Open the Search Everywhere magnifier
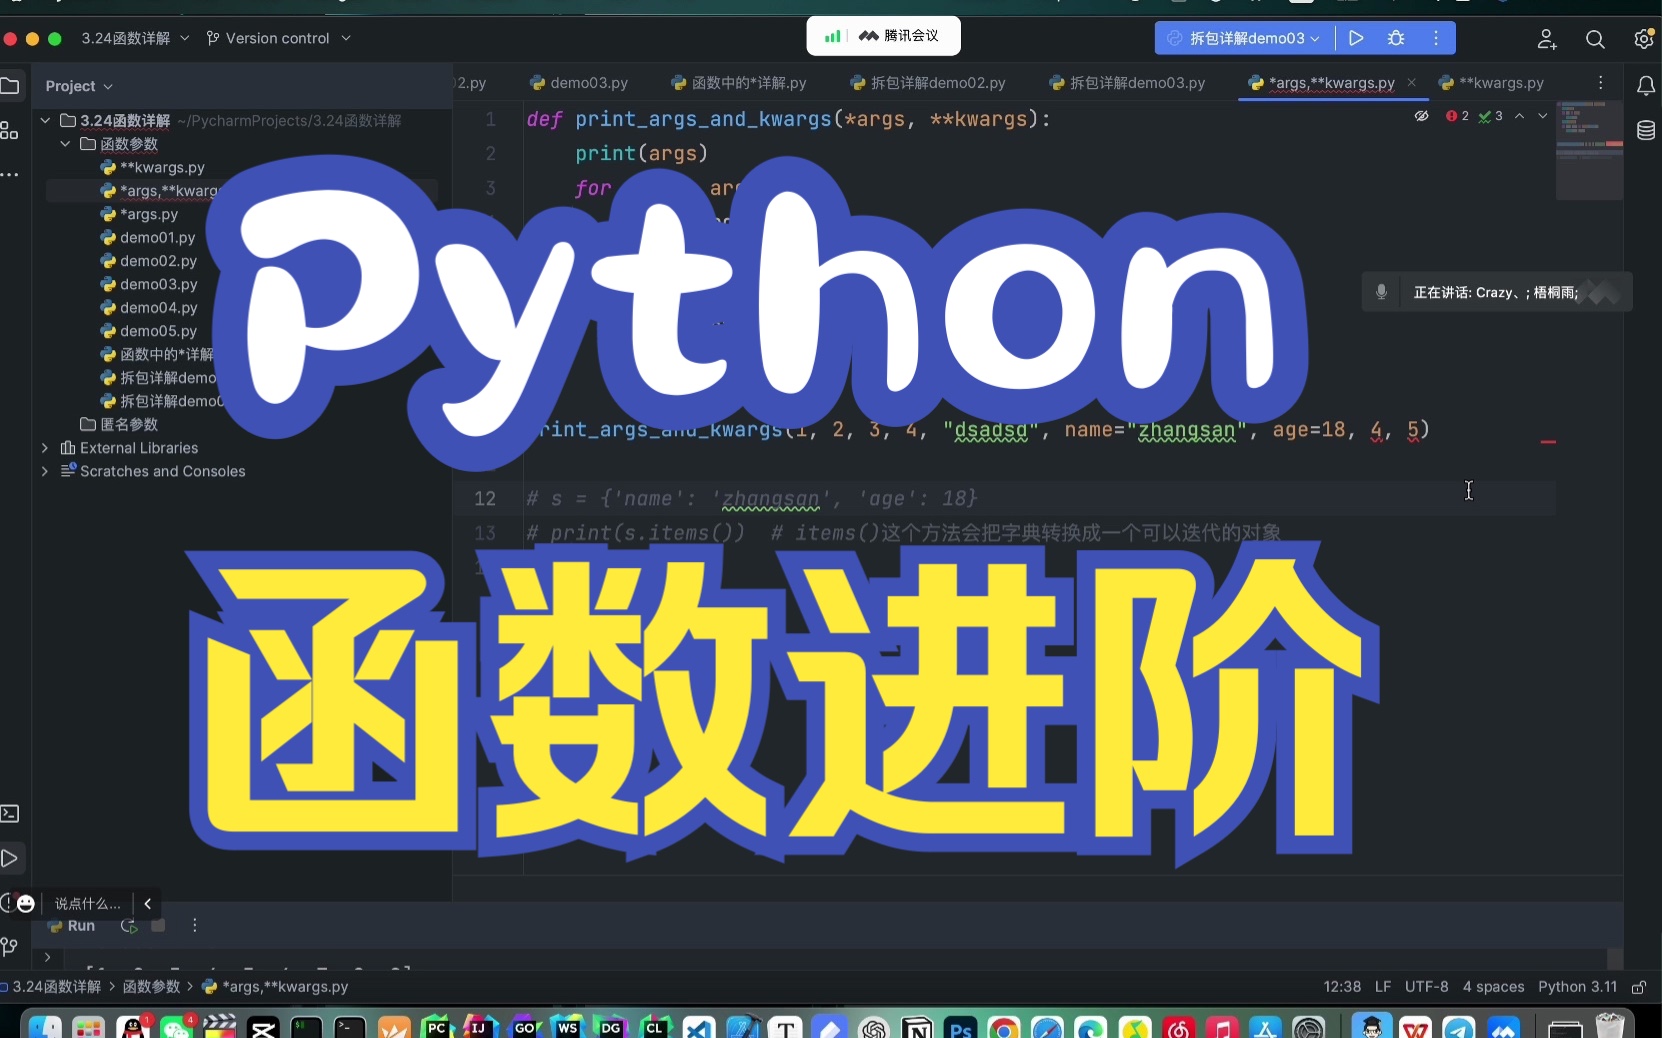The height and width of the screenshot is (1038, 1662). pyautogui.click(x=1596, y=40)
